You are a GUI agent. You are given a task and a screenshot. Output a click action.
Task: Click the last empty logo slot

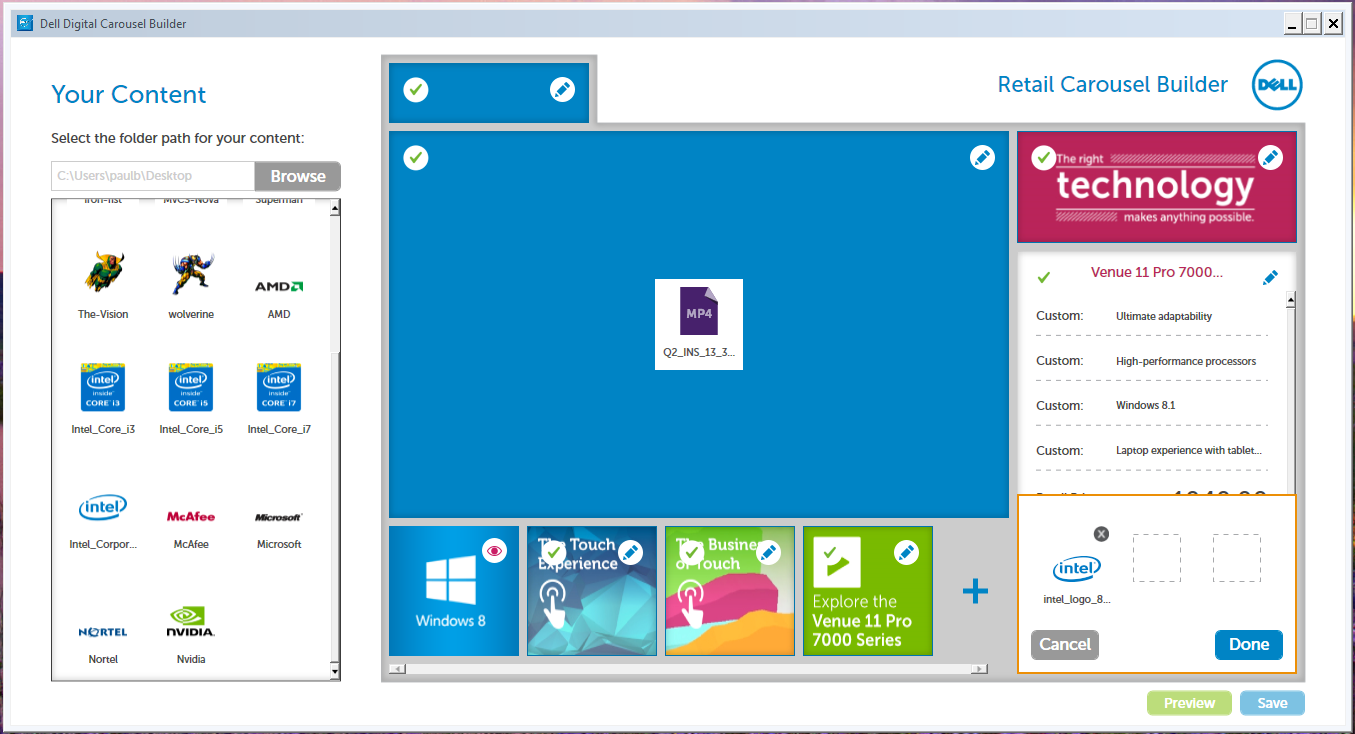1237,558
